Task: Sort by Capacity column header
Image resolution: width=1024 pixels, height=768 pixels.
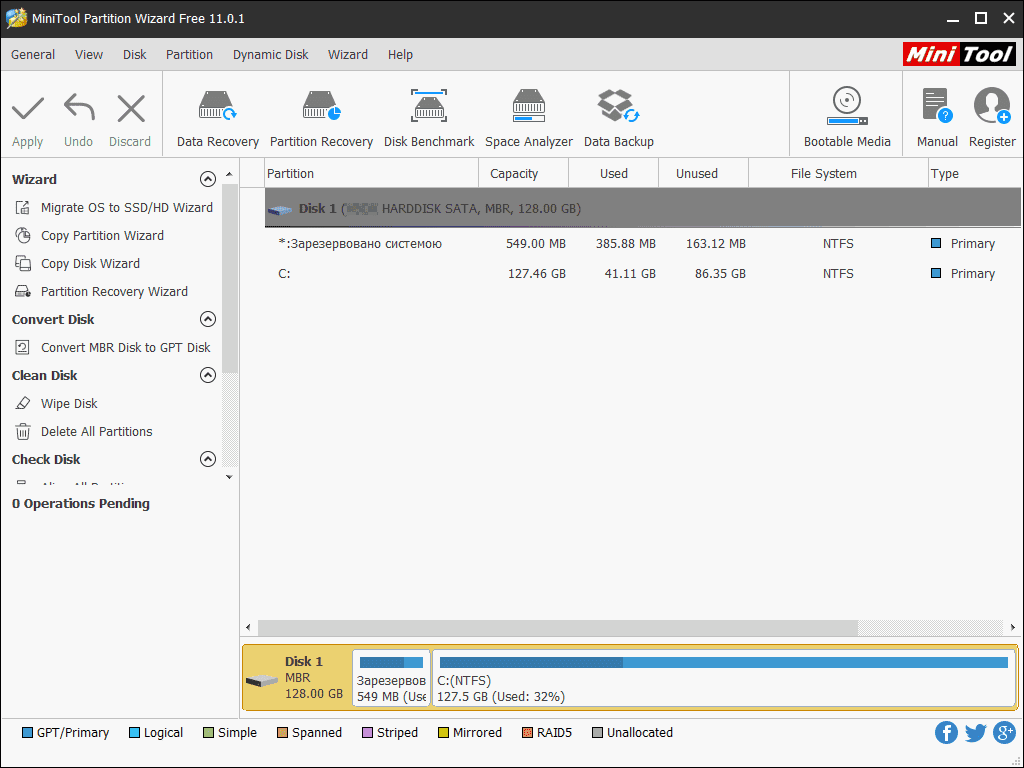Action: tap(524, 174)
